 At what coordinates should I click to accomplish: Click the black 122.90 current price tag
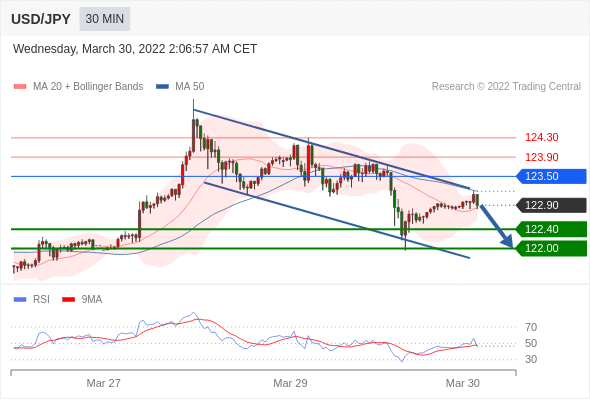551,205
